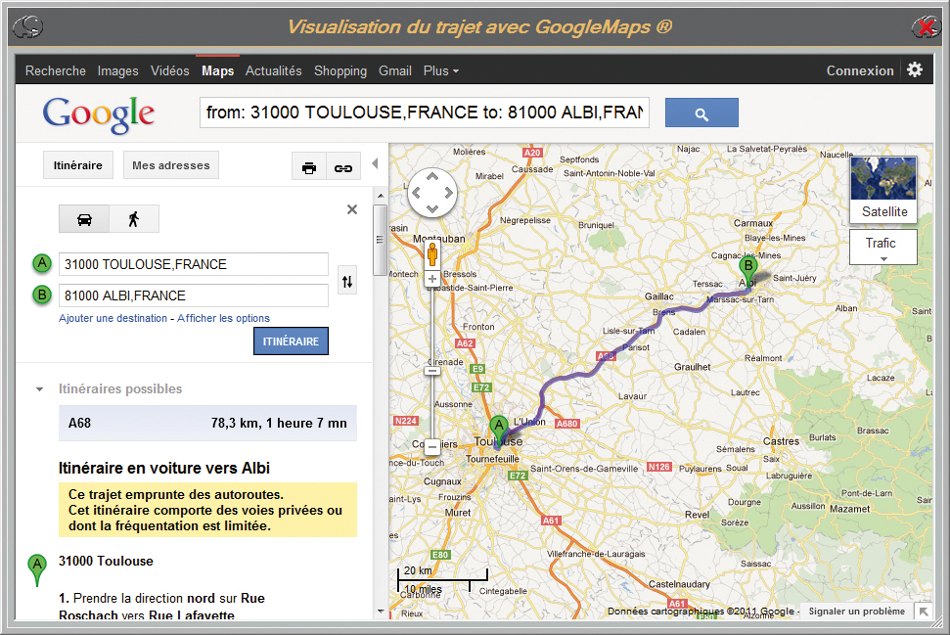Click Signaler un problème link
This screenshot has height=635, width=950.
tap(857, 611)
